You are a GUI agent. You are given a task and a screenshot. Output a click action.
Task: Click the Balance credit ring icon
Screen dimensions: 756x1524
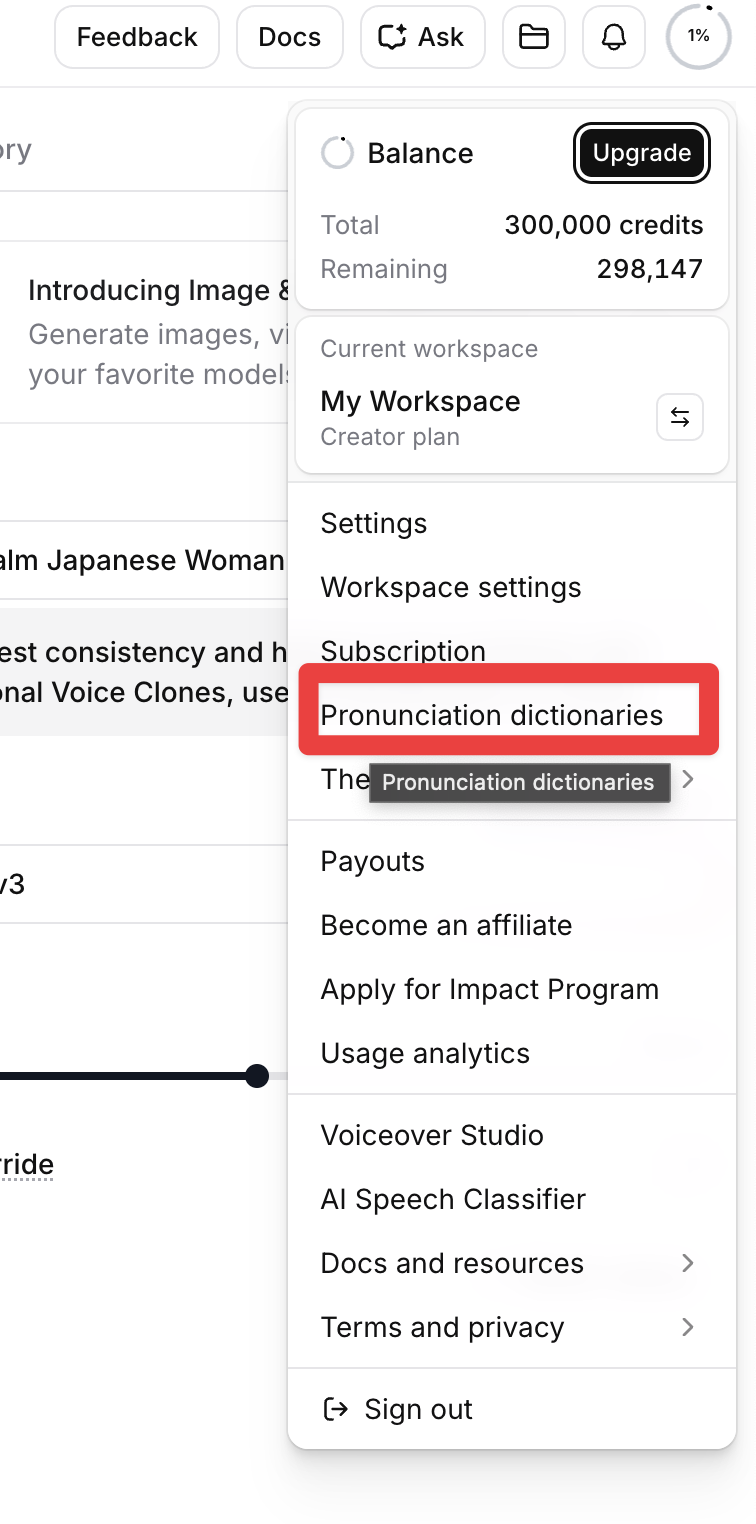[337, 153]
